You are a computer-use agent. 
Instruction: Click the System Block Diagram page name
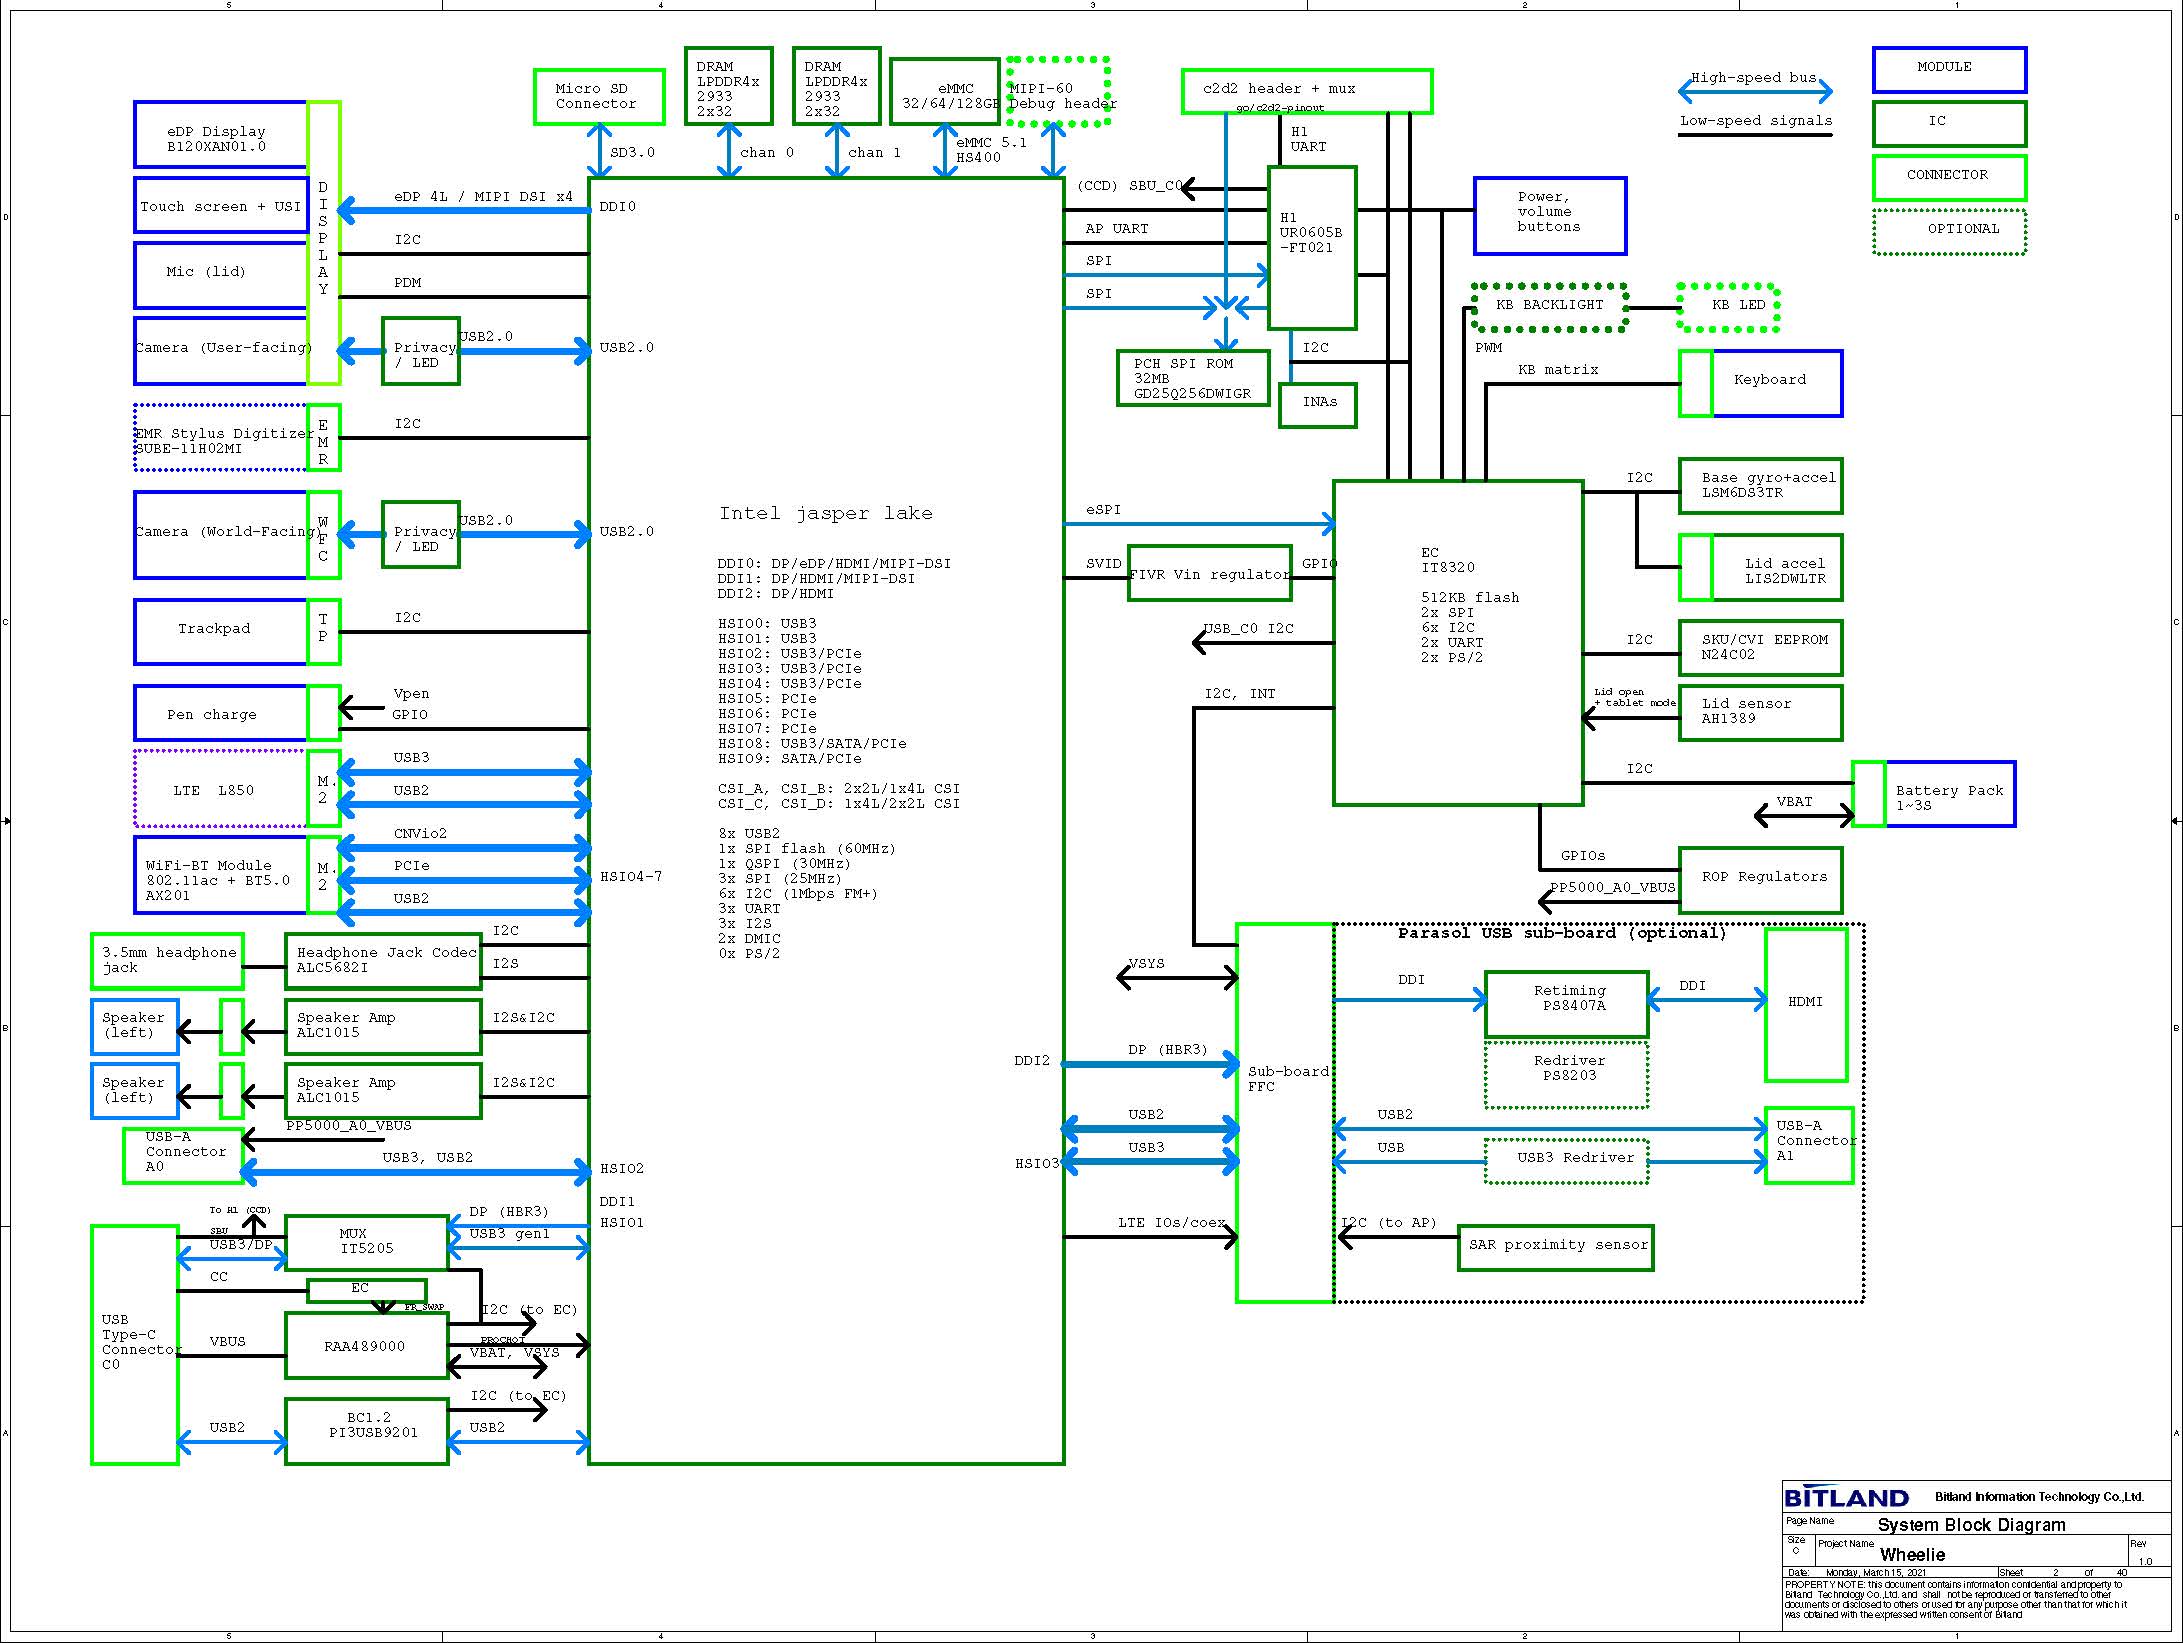1970,1525
